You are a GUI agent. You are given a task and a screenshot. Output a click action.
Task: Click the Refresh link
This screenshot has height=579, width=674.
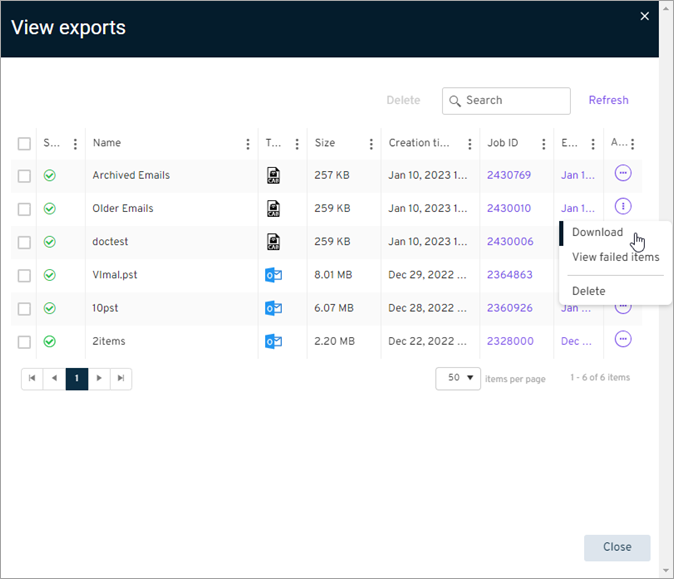tap(608, 100)
